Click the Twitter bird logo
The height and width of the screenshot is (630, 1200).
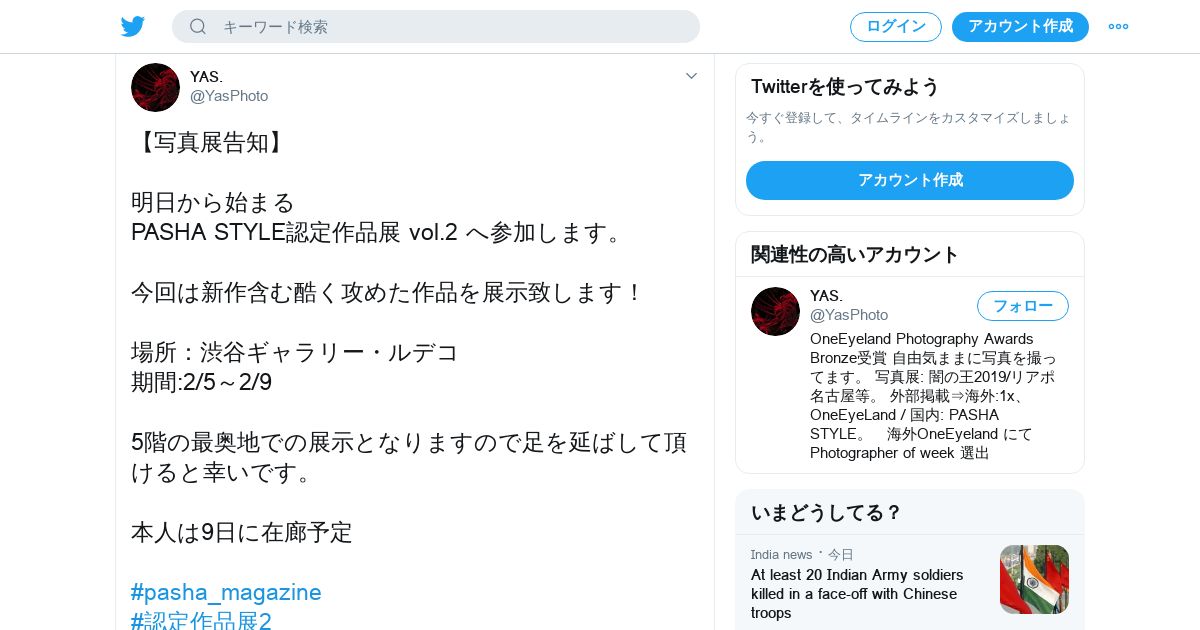(x=133, y=26)
